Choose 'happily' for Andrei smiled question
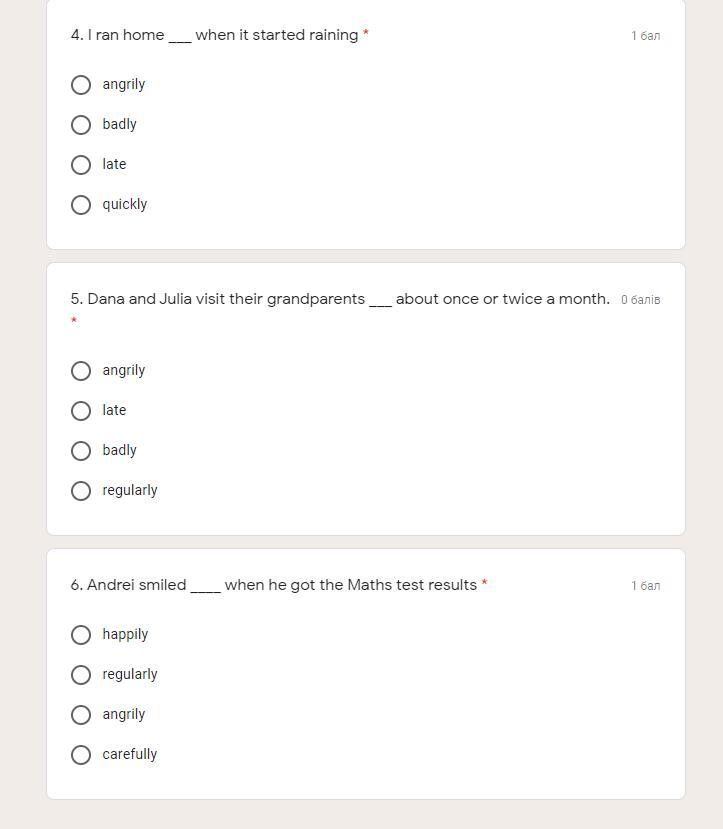Image resolution: width=723 pixels, height=829 pixels. [x=81, y=635]
